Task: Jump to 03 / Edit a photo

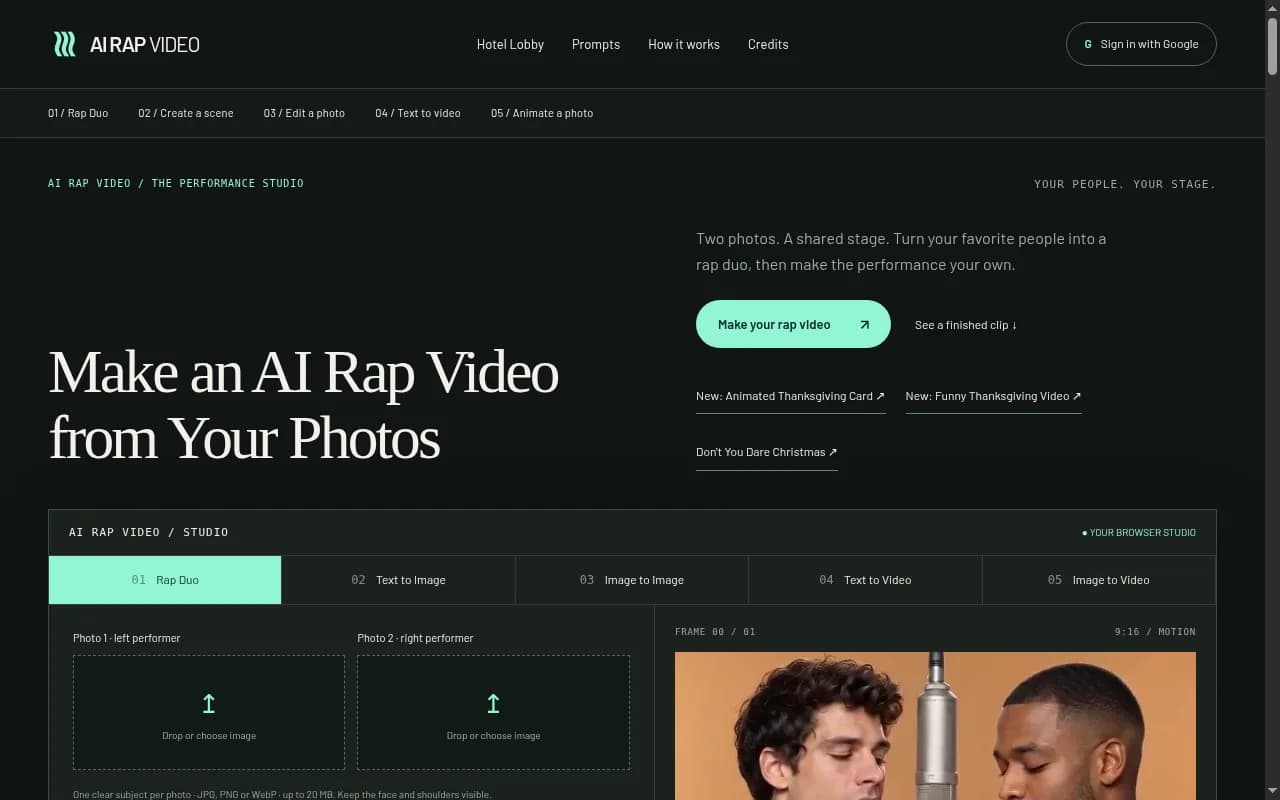Action: pyautogui.click(x=304, y=113)
